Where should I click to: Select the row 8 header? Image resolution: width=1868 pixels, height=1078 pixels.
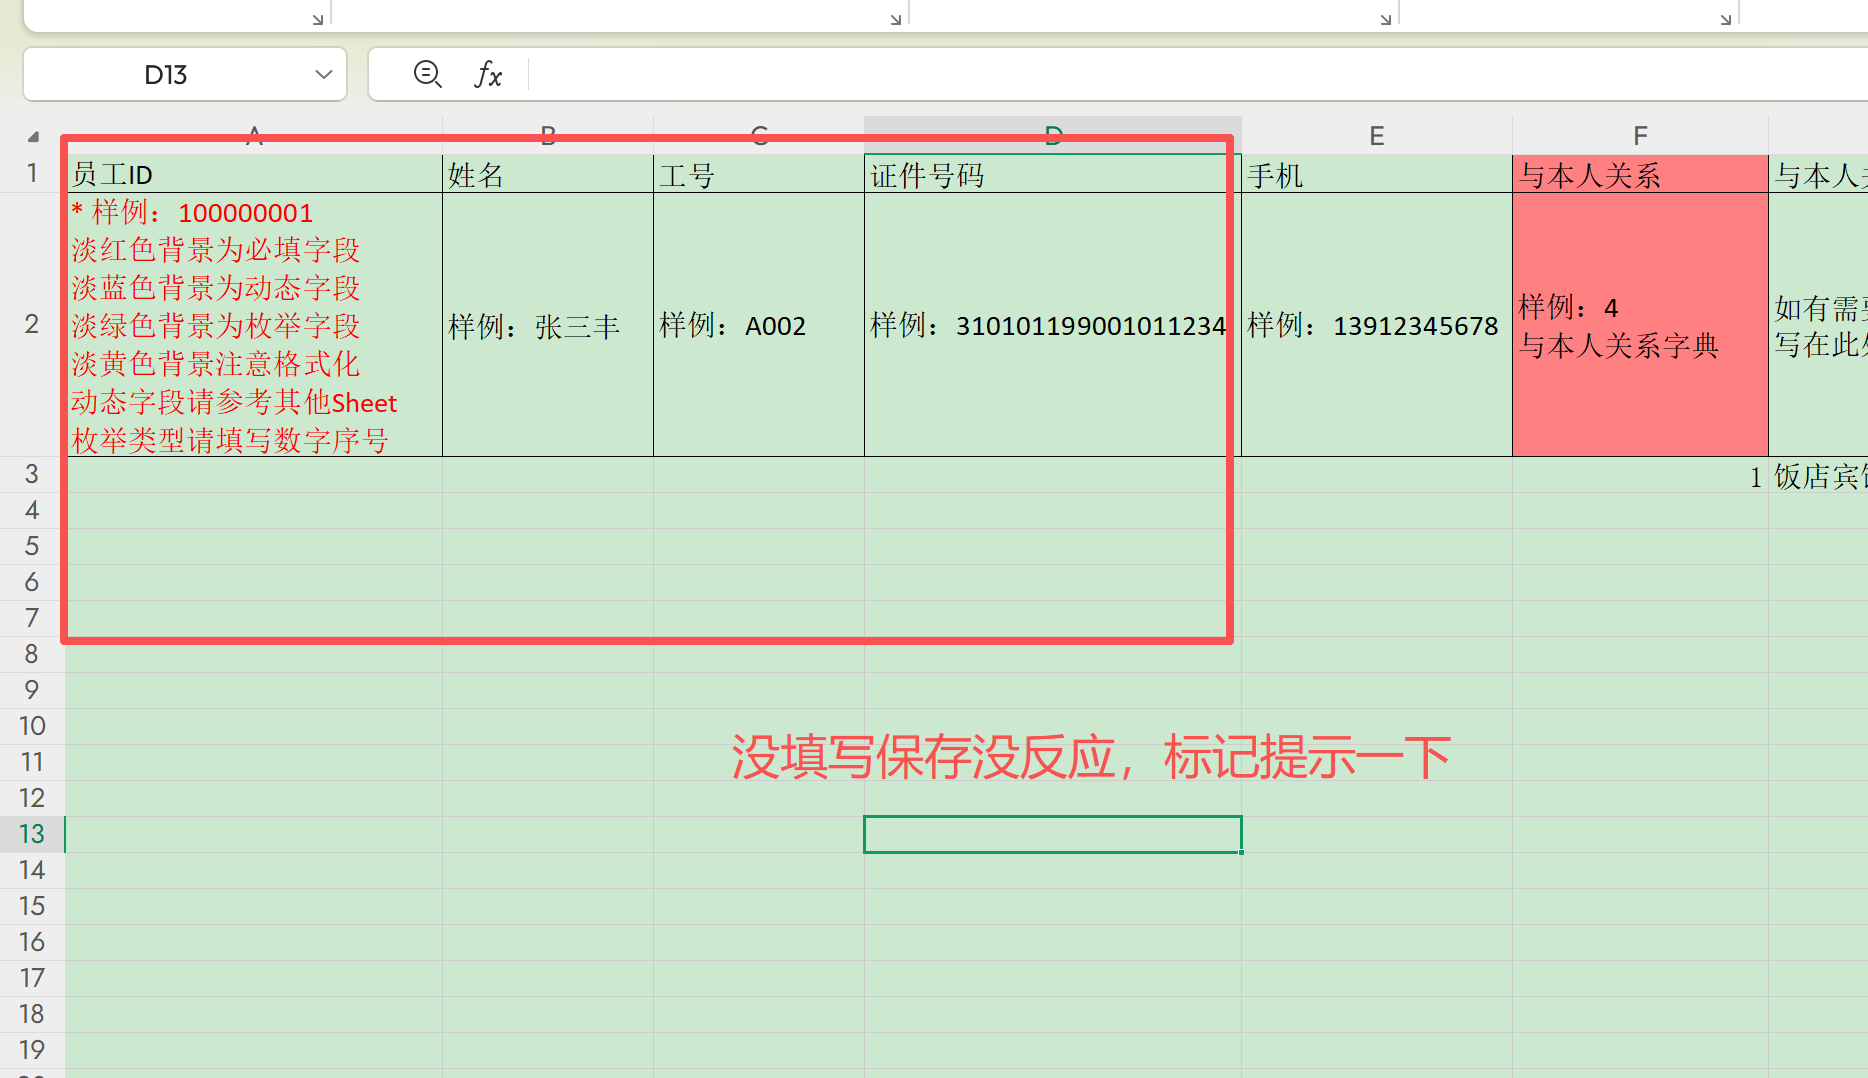click(32, 654)
